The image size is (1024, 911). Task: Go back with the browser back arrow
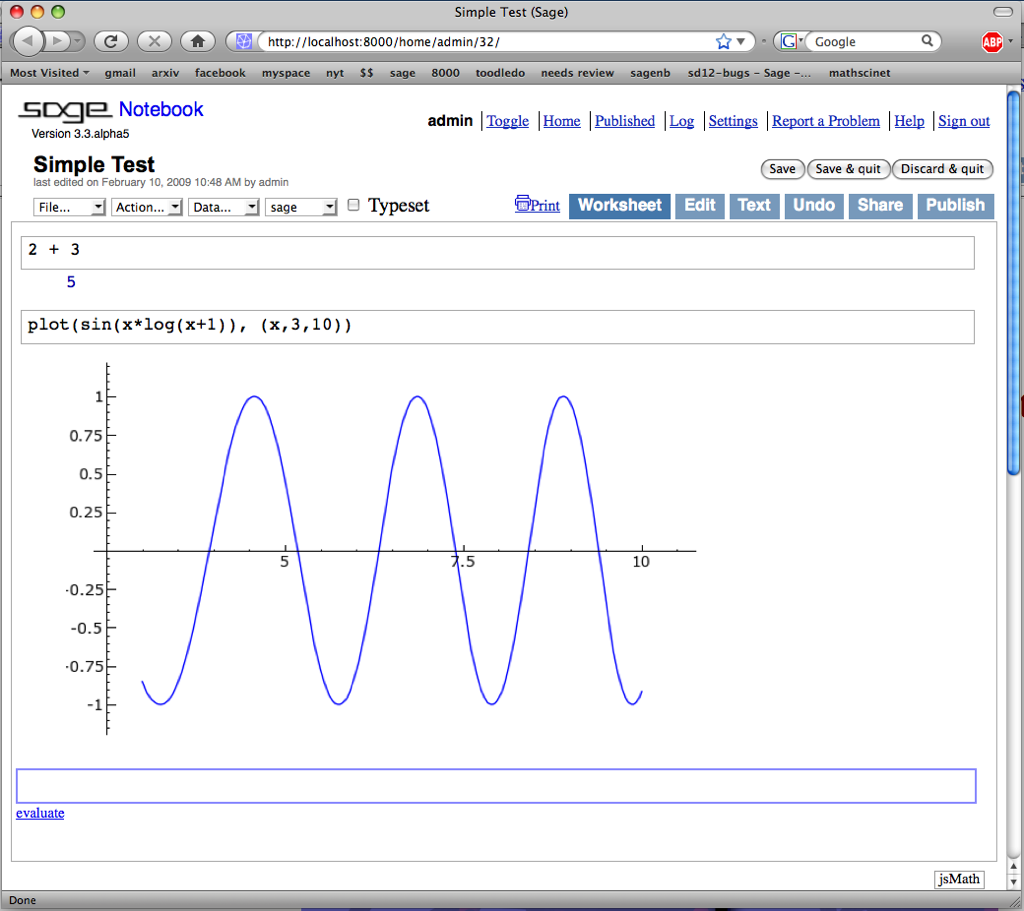(27, 41)
